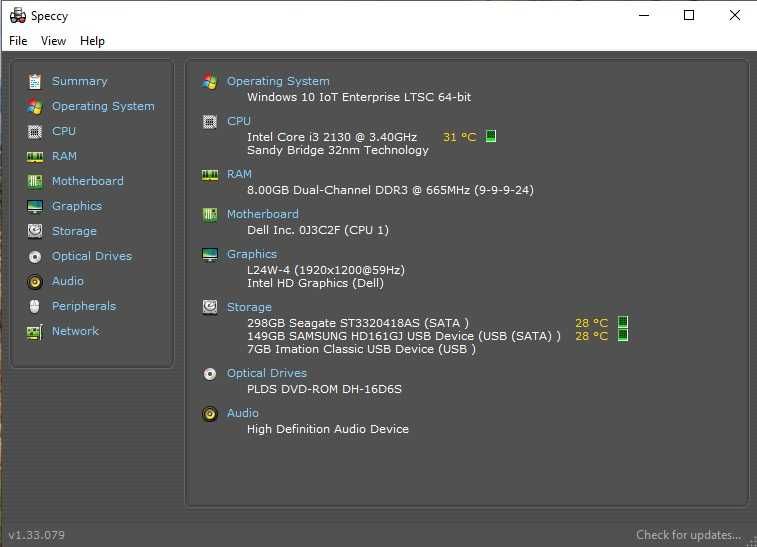Click the Graphics monitor icon in sidebar
This screenshot has width=757, height=547.
[x=35, y=206]
